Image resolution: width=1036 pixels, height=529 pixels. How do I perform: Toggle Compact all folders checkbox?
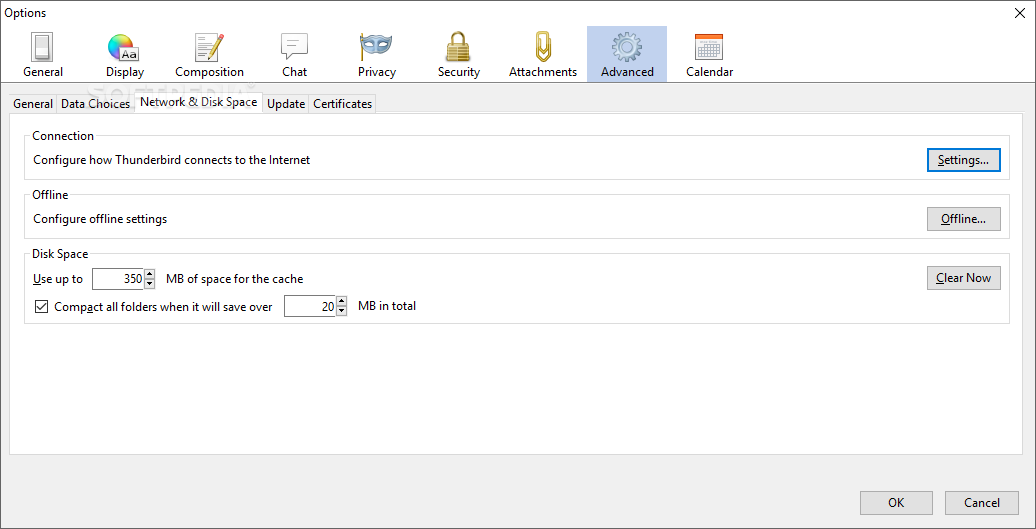(x=42, y=306)
